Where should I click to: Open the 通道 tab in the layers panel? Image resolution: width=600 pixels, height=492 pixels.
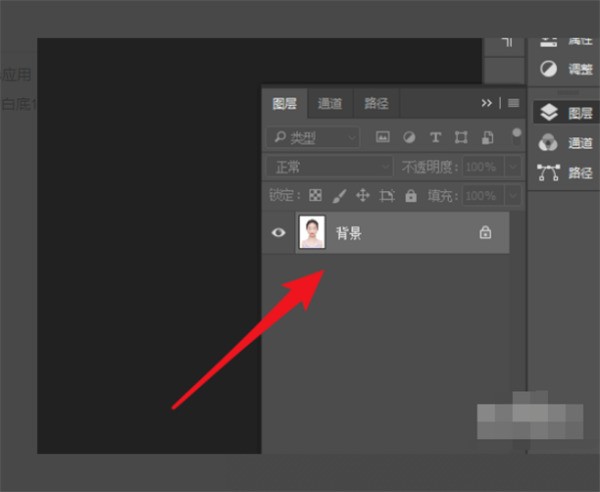point(330,103)
